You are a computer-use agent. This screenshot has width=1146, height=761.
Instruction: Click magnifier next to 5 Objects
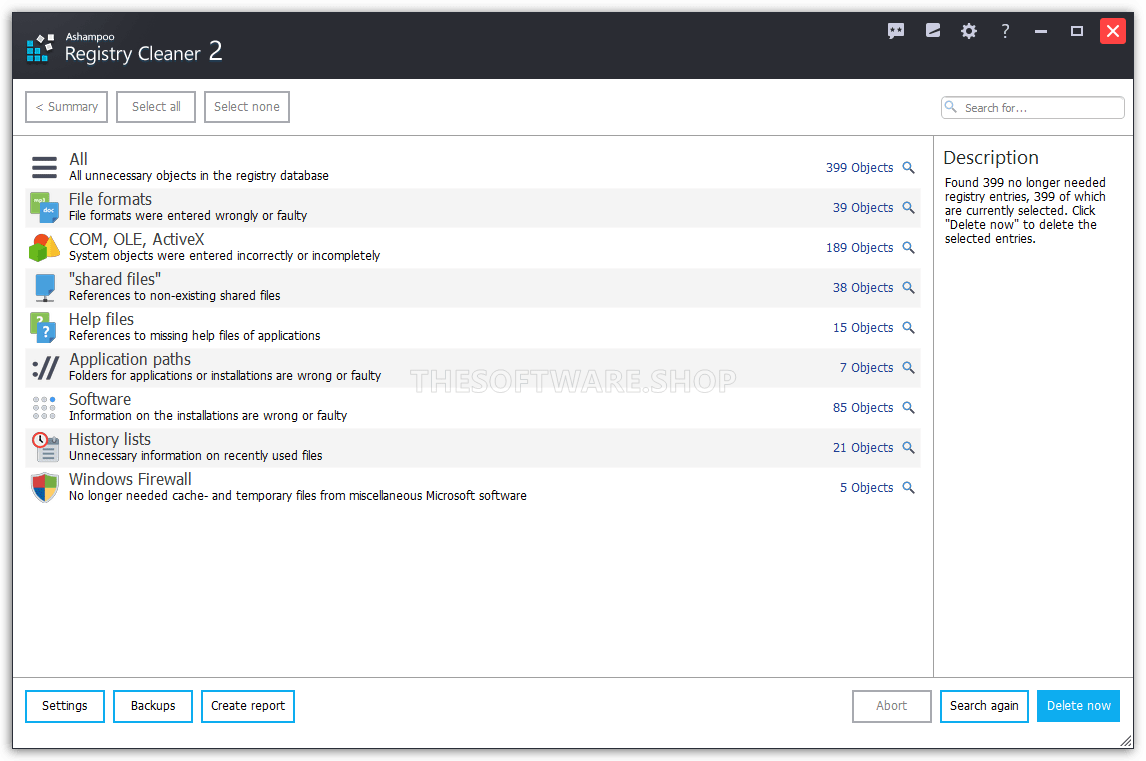pos(908,488)
